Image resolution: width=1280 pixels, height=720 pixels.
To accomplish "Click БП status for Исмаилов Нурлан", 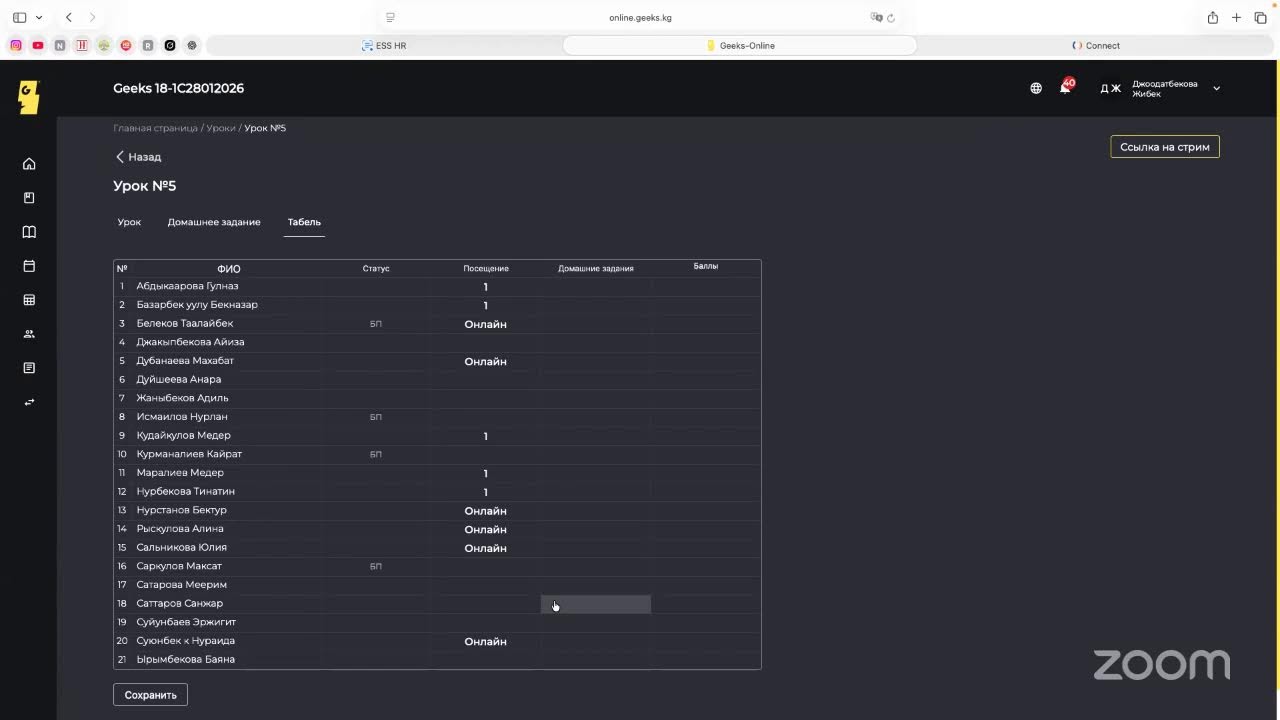I will coord(376,417).
